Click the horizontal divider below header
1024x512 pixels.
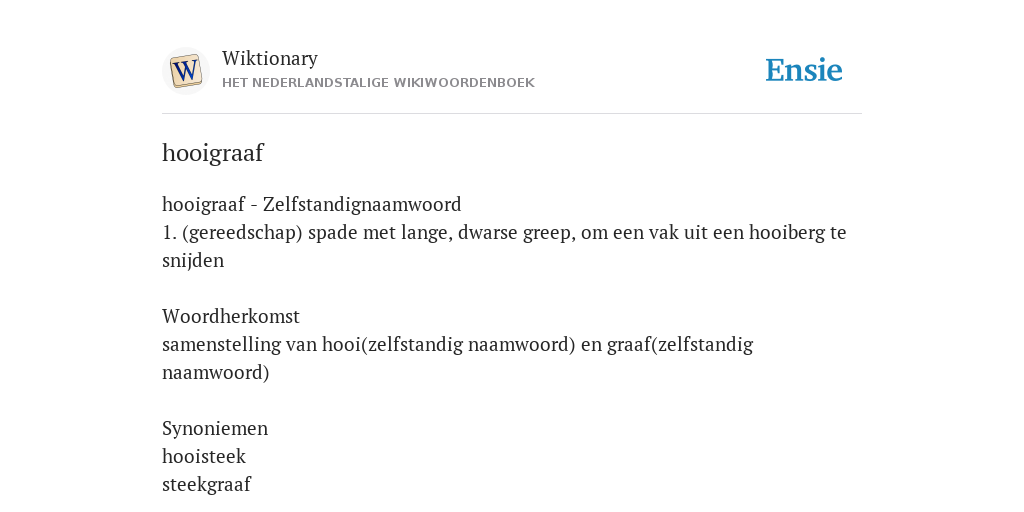coord(512,114)
